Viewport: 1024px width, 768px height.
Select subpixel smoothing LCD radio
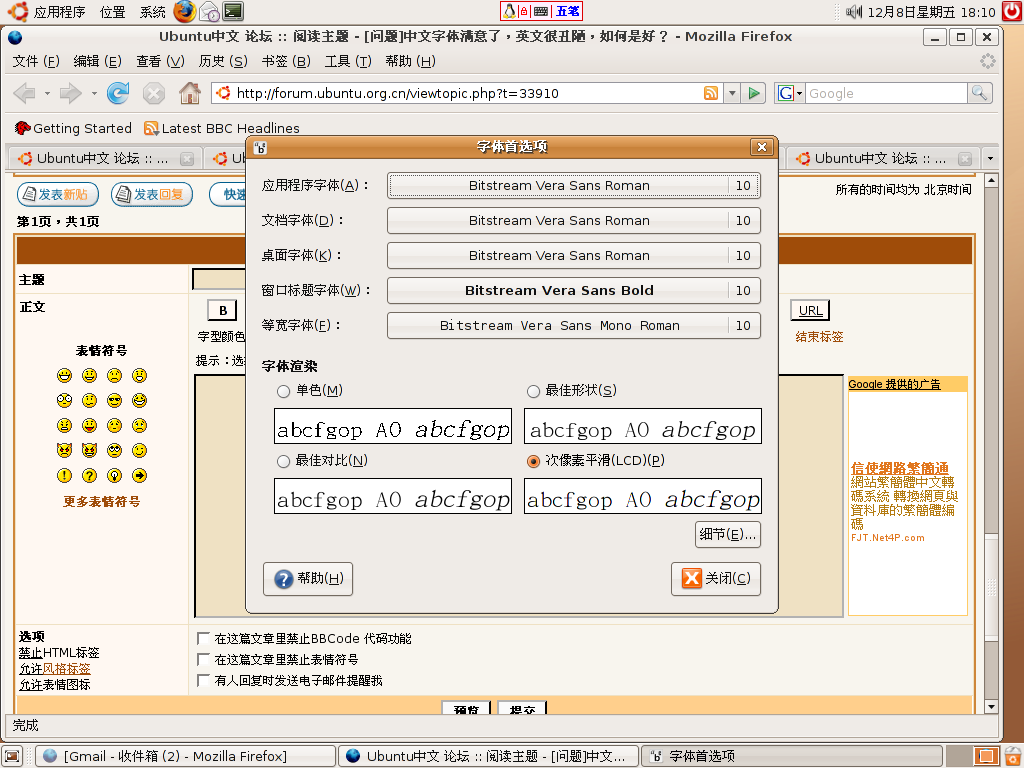coord(534,461)
